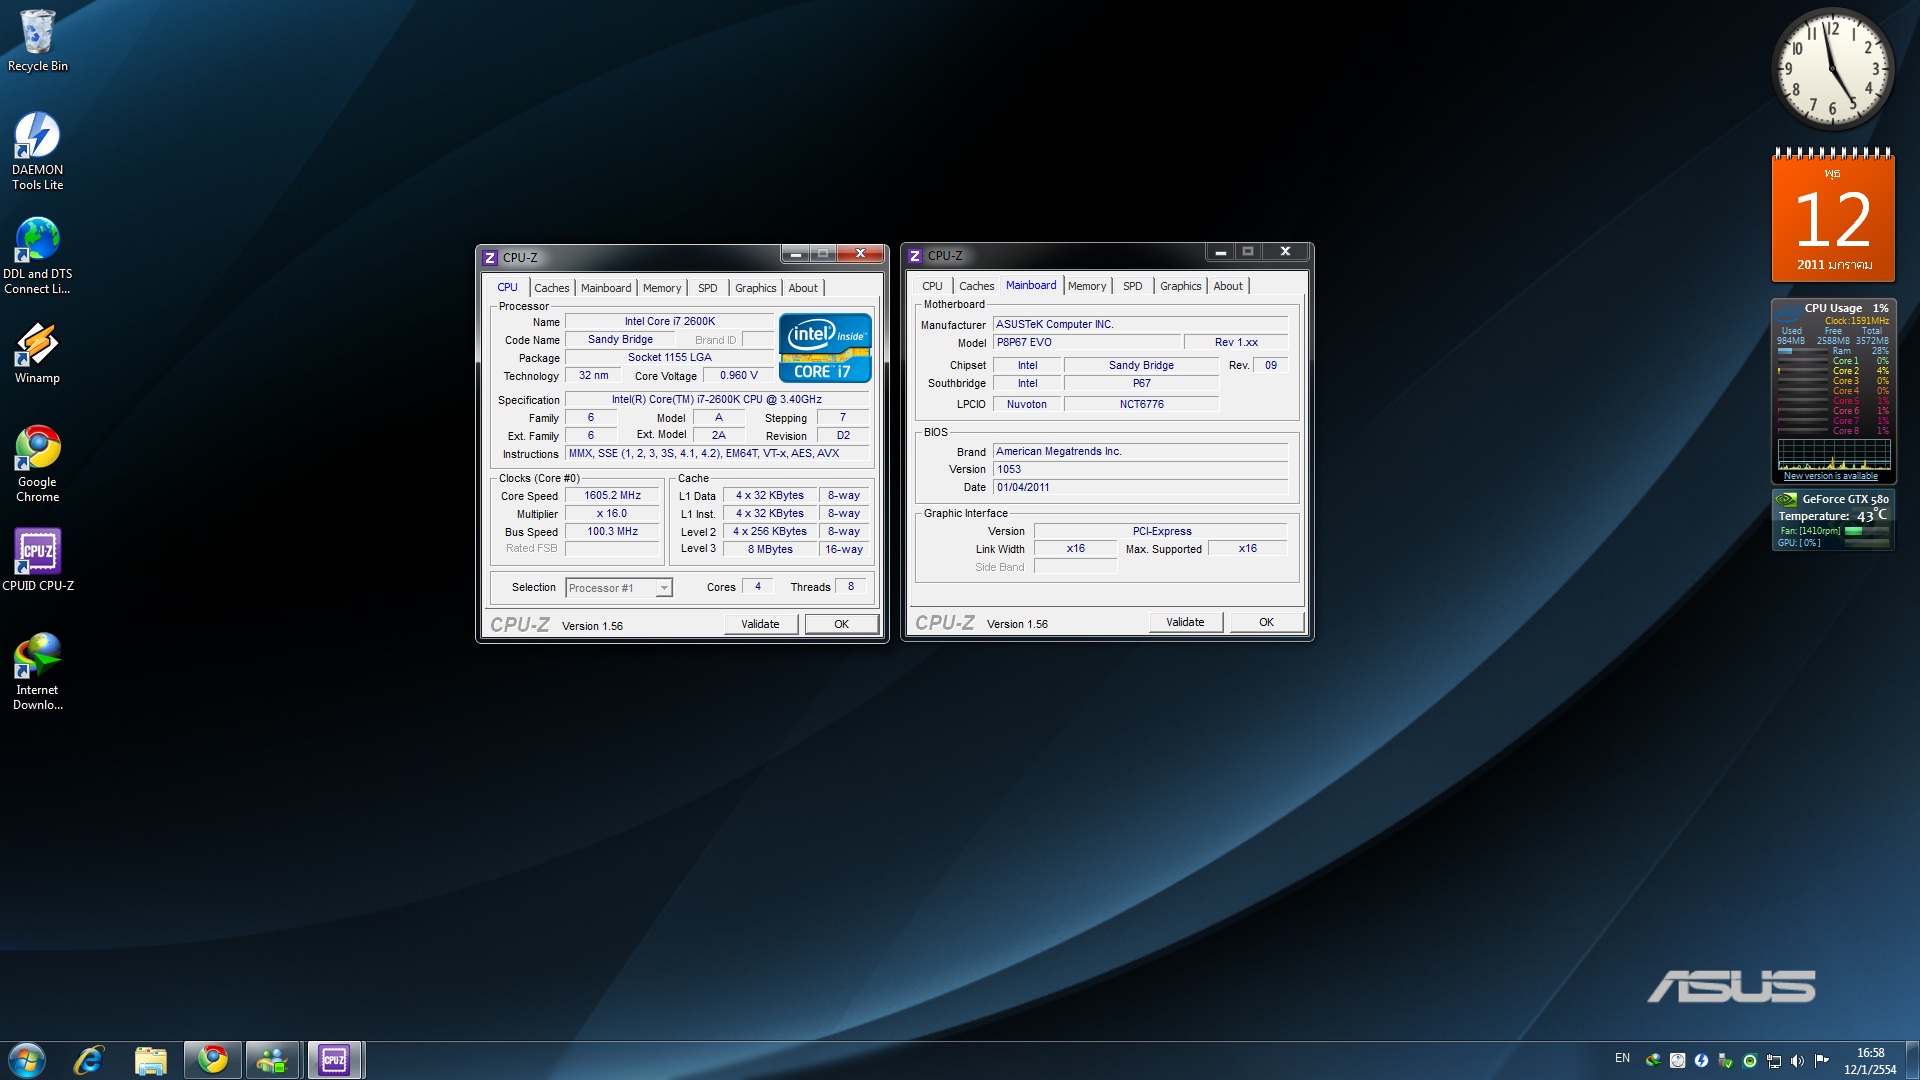Open Memory tab in left CPU-Z window
Viewport: 1920px width, 1080px height.
[x=661, y=288]
